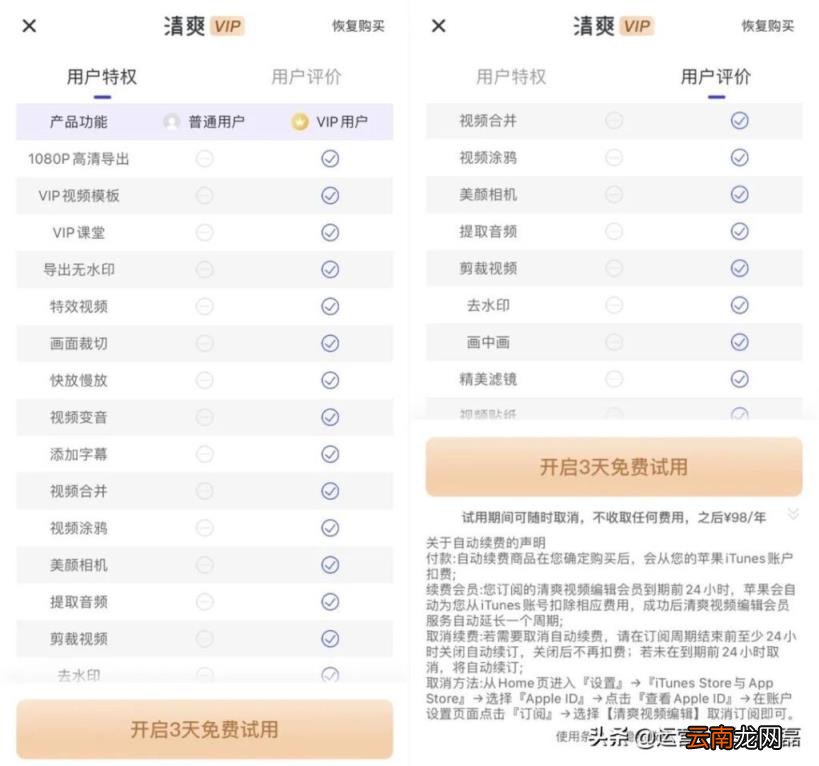This screenshot has height=766, width=819.
Task: Click normal-user dash icon for VIP课堂
Action: tap(205, 232)
